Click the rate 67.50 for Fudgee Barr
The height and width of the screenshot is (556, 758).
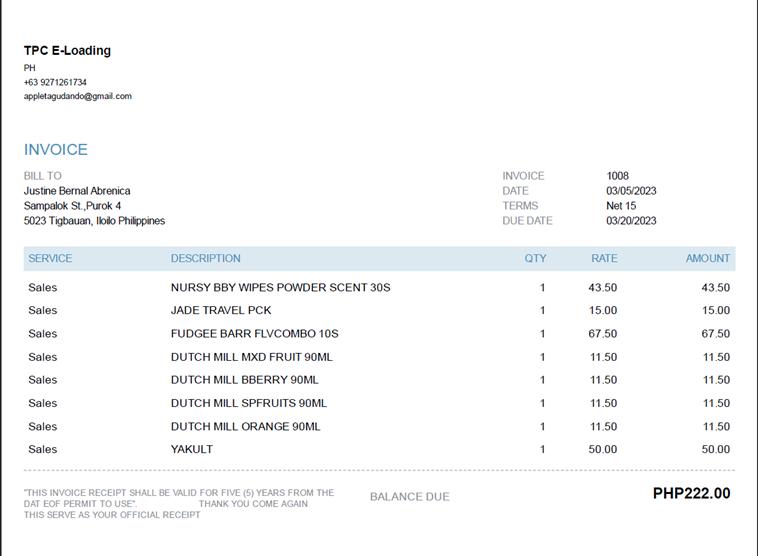point(602,334)
